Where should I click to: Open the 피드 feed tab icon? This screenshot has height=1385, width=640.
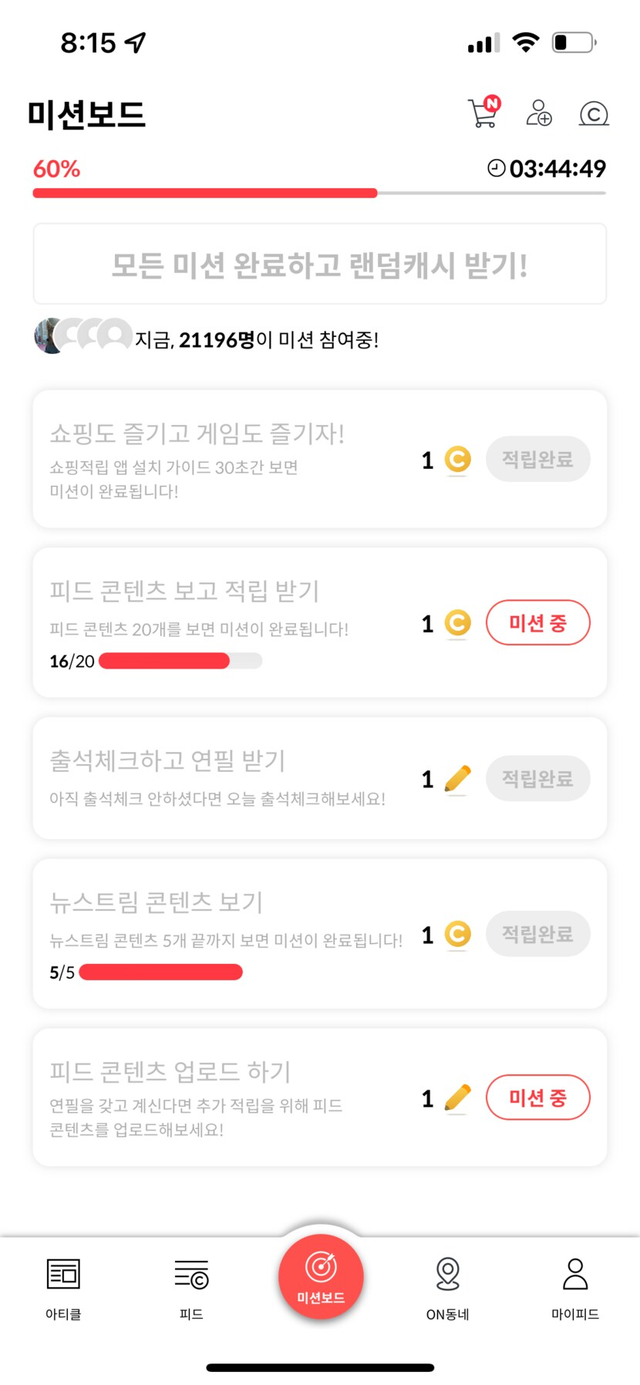click(191, 1274)
